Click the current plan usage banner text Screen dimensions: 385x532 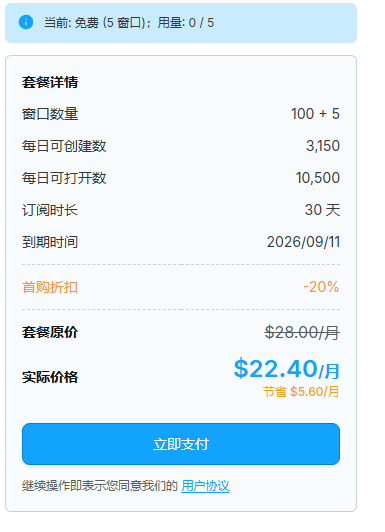129,23
